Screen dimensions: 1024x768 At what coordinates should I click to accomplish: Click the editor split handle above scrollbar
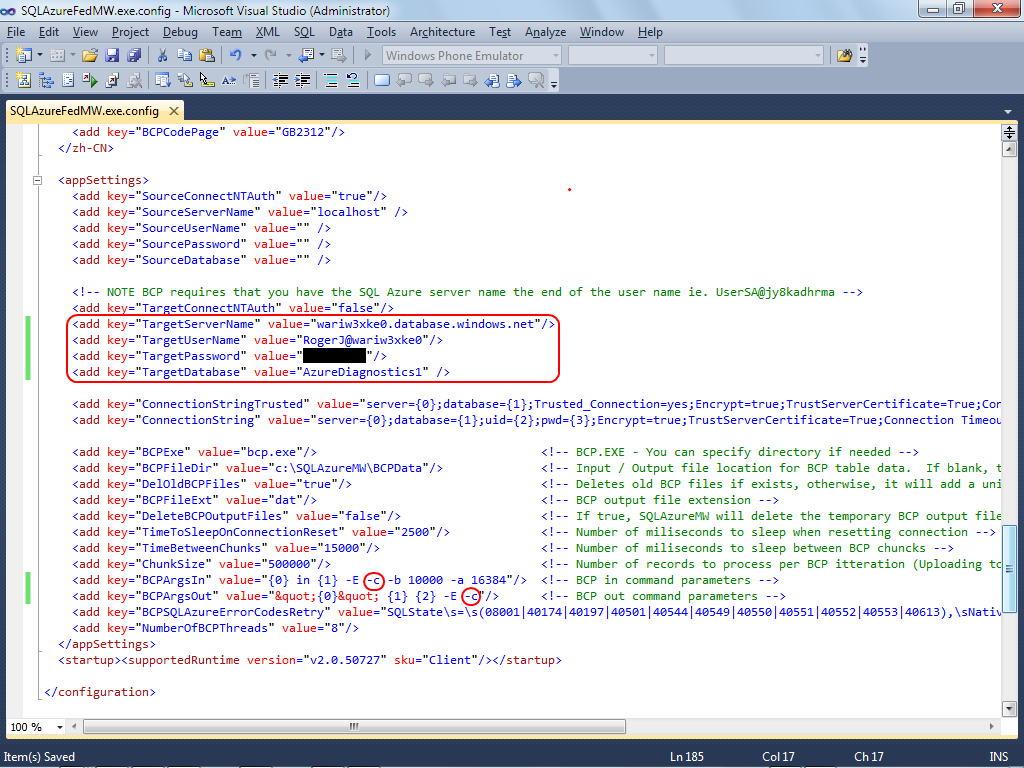tap(1009, 133)
